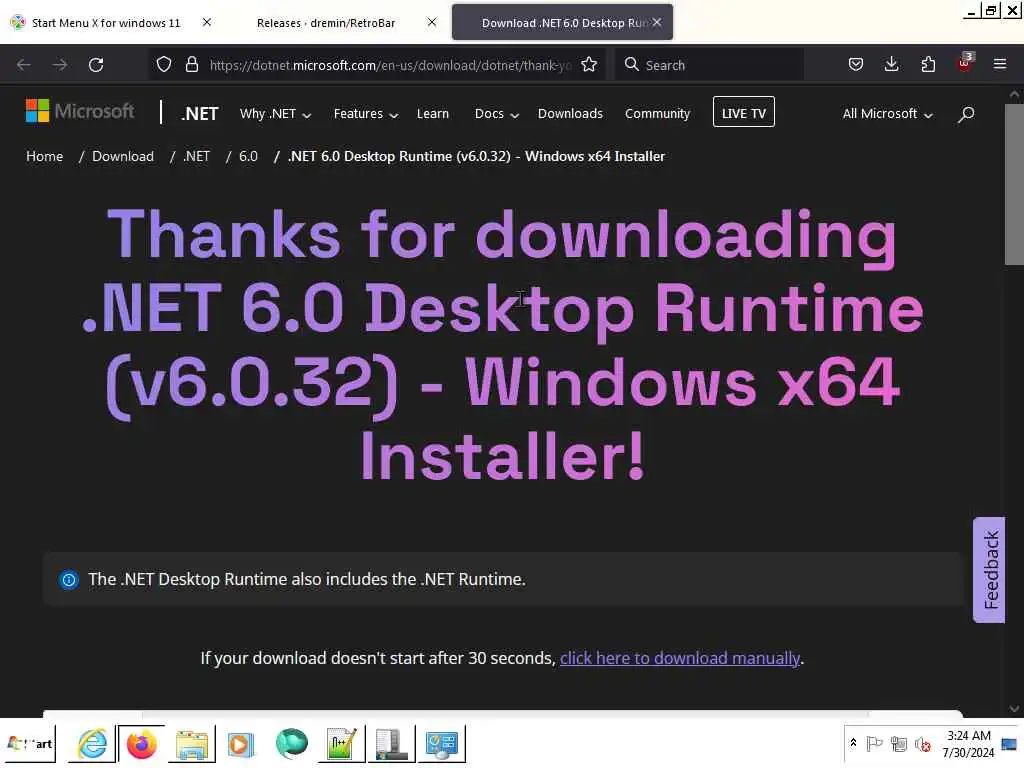Open the Firefox hamburger menu
This screenshot has height=768, width=1024.
pos(1000,65)
